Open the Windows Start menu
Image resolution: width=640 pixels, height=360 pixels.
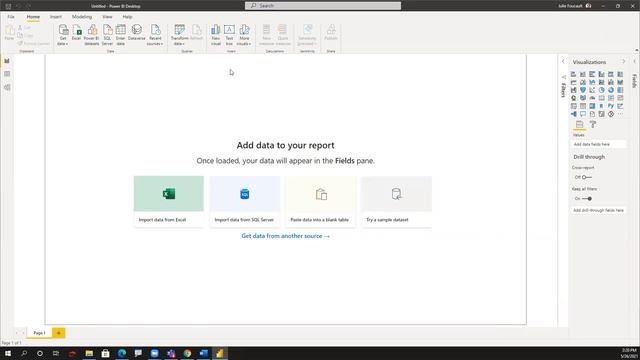pyautogui.click(x=8, y=353)
